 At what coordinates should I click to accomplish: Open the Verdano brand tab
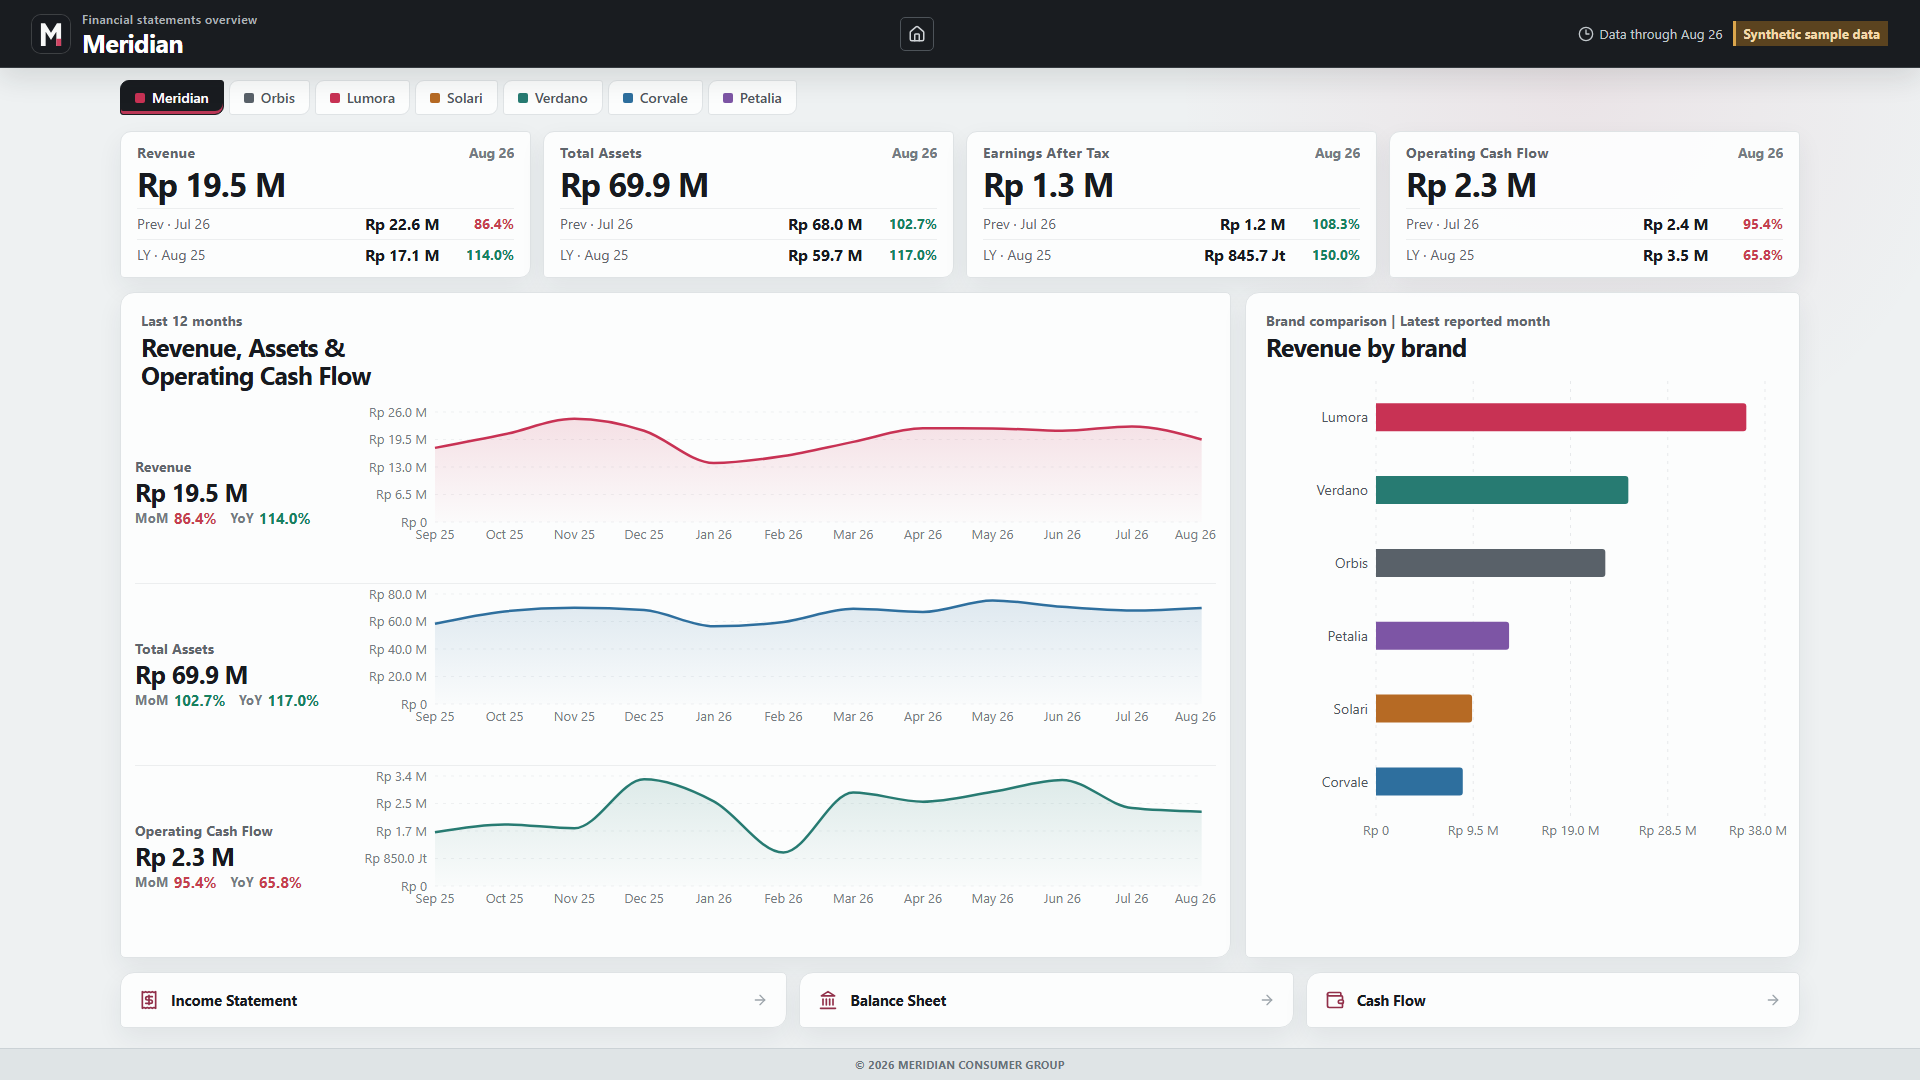553,98
